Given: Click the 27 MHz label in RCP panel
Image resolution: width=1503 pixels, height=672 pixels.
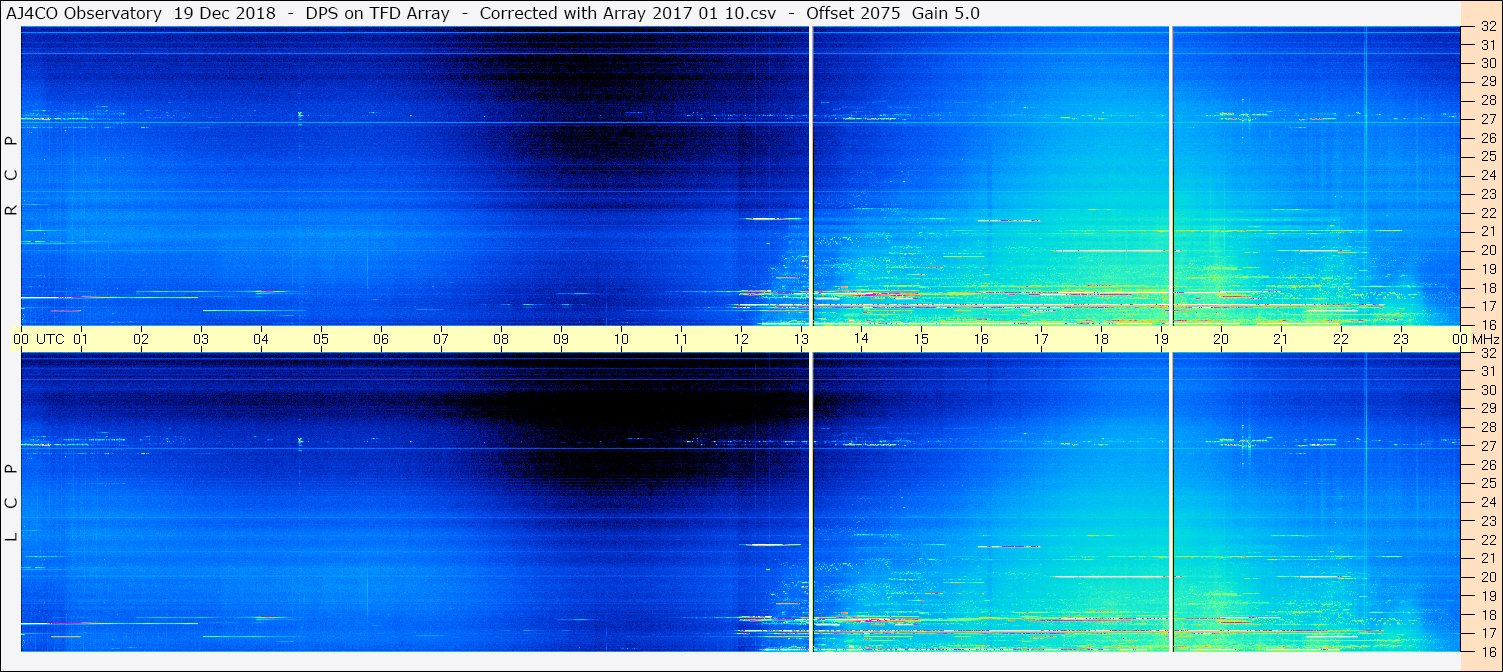Looking at the screenshot, I should click(x=1488, y=119).
